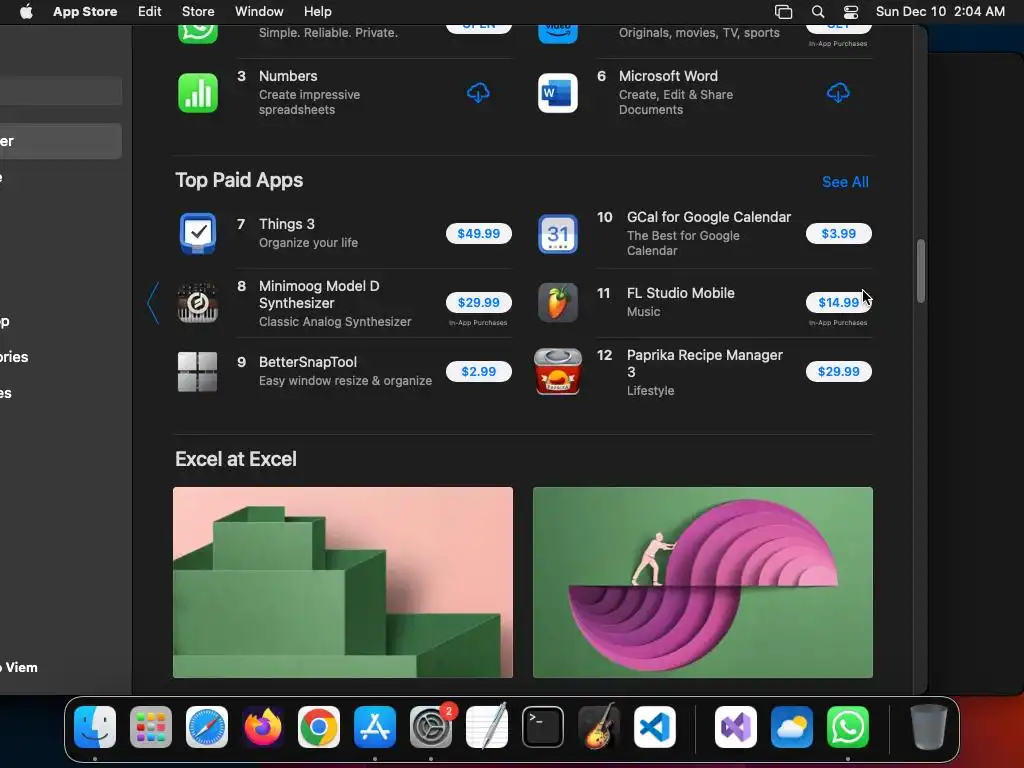Open the Help menu
The image size is (1024, 768).
317,12
